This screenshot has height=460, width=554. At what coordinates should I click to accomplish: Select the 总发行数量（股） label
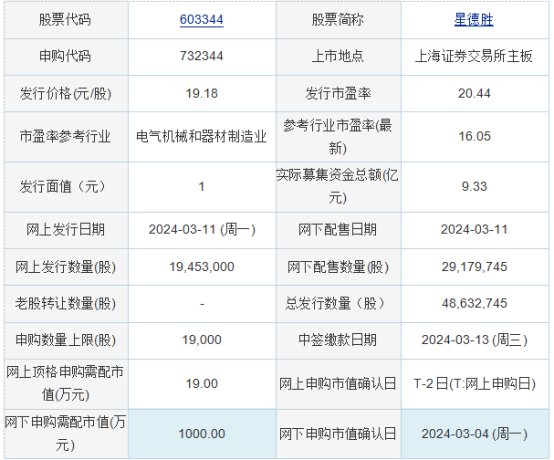[x=335, y=303]
